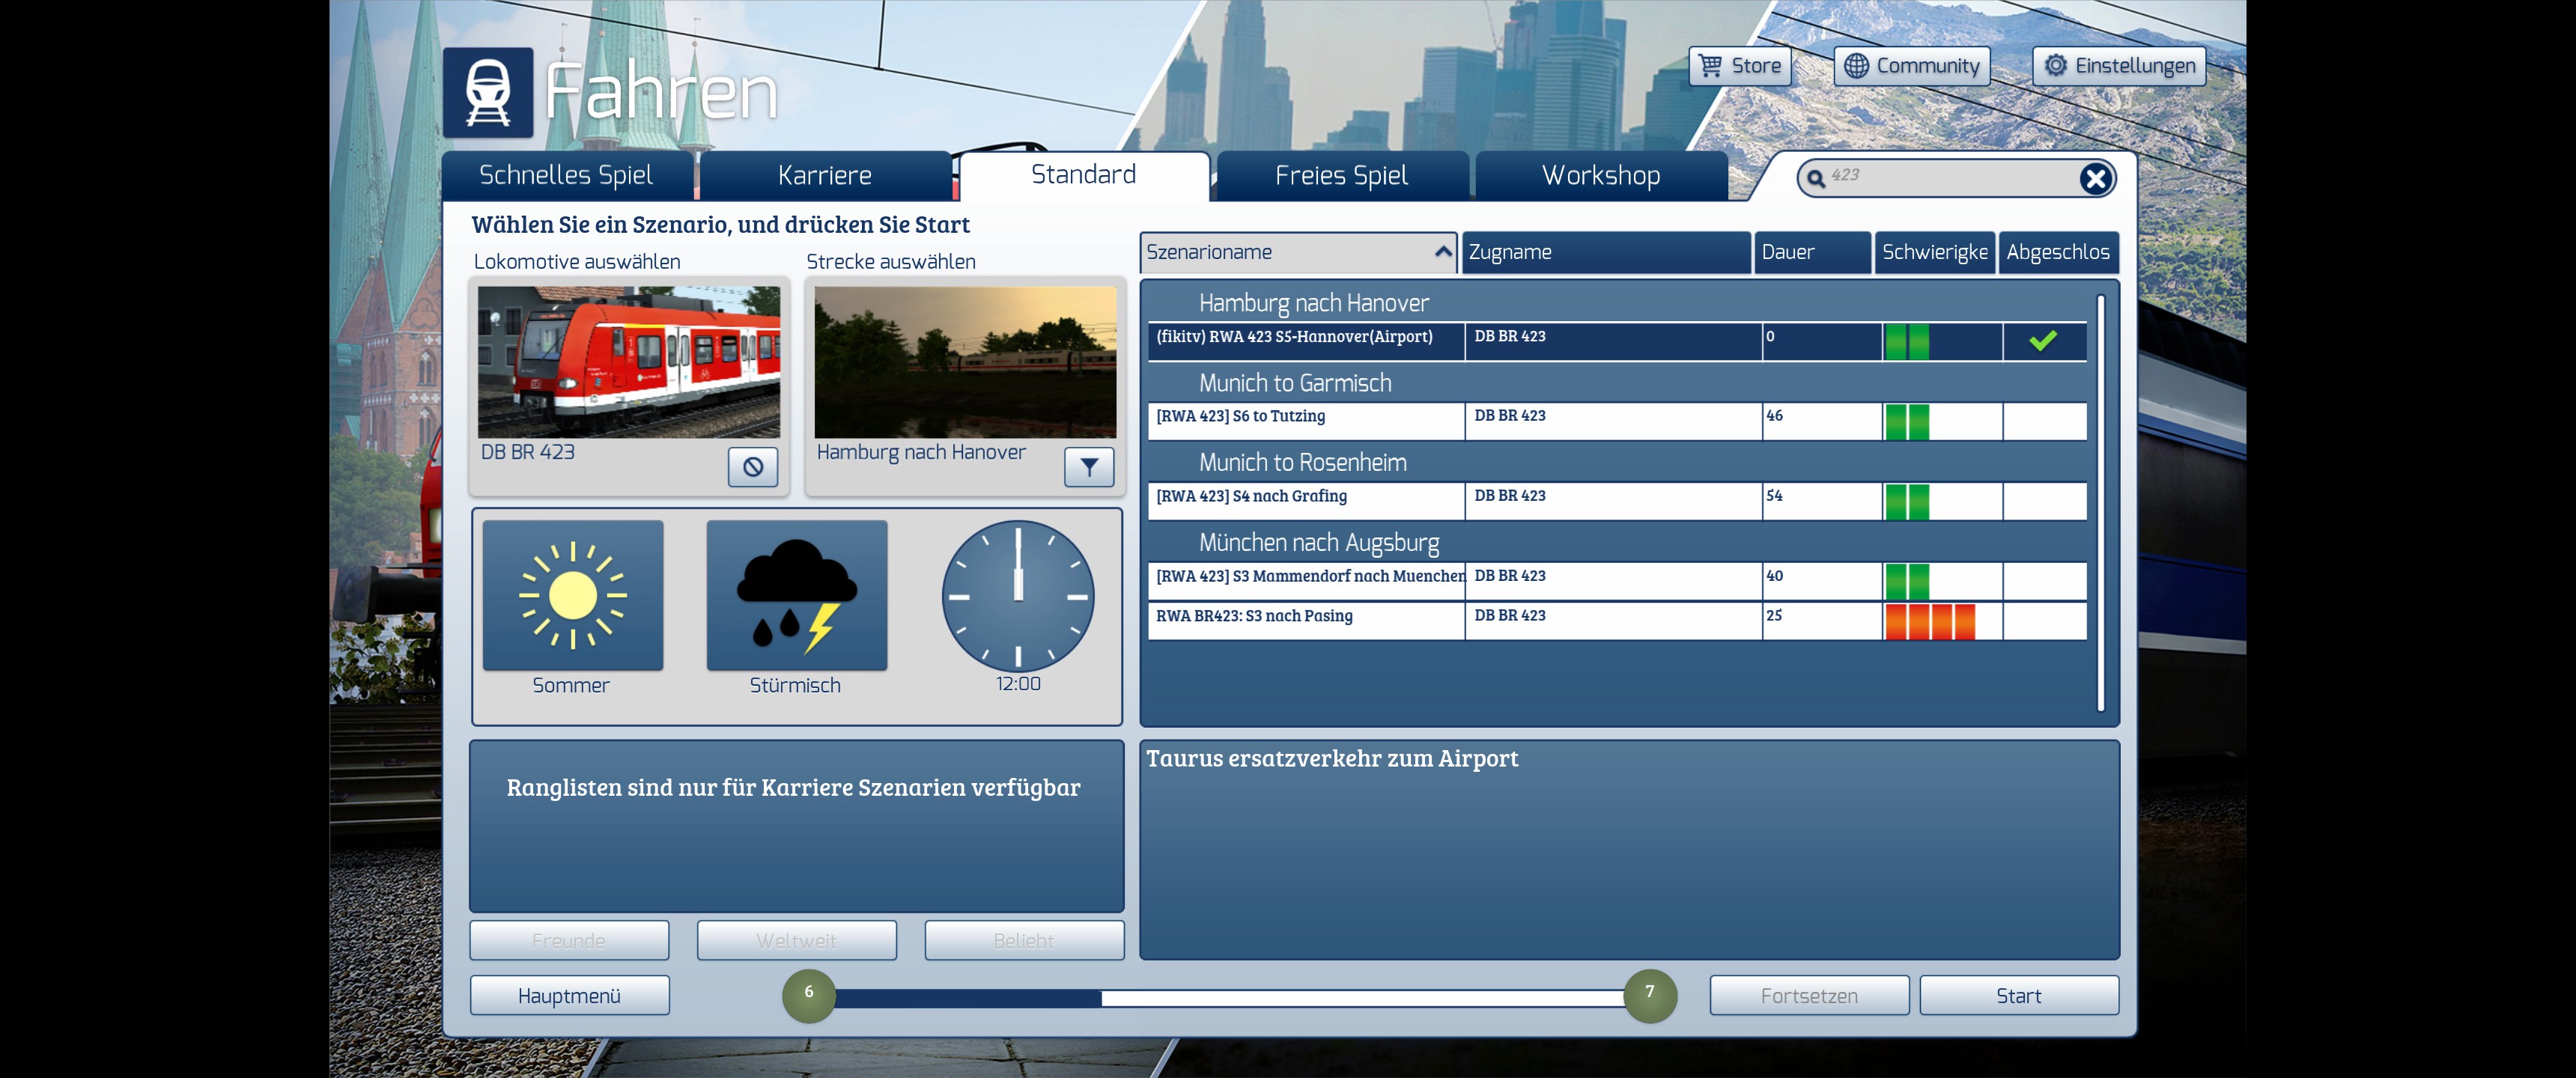The height and width of the screenshot is (1078, 2576).
Task: Switch to the Karriere tab
Action: click(824, 176)
